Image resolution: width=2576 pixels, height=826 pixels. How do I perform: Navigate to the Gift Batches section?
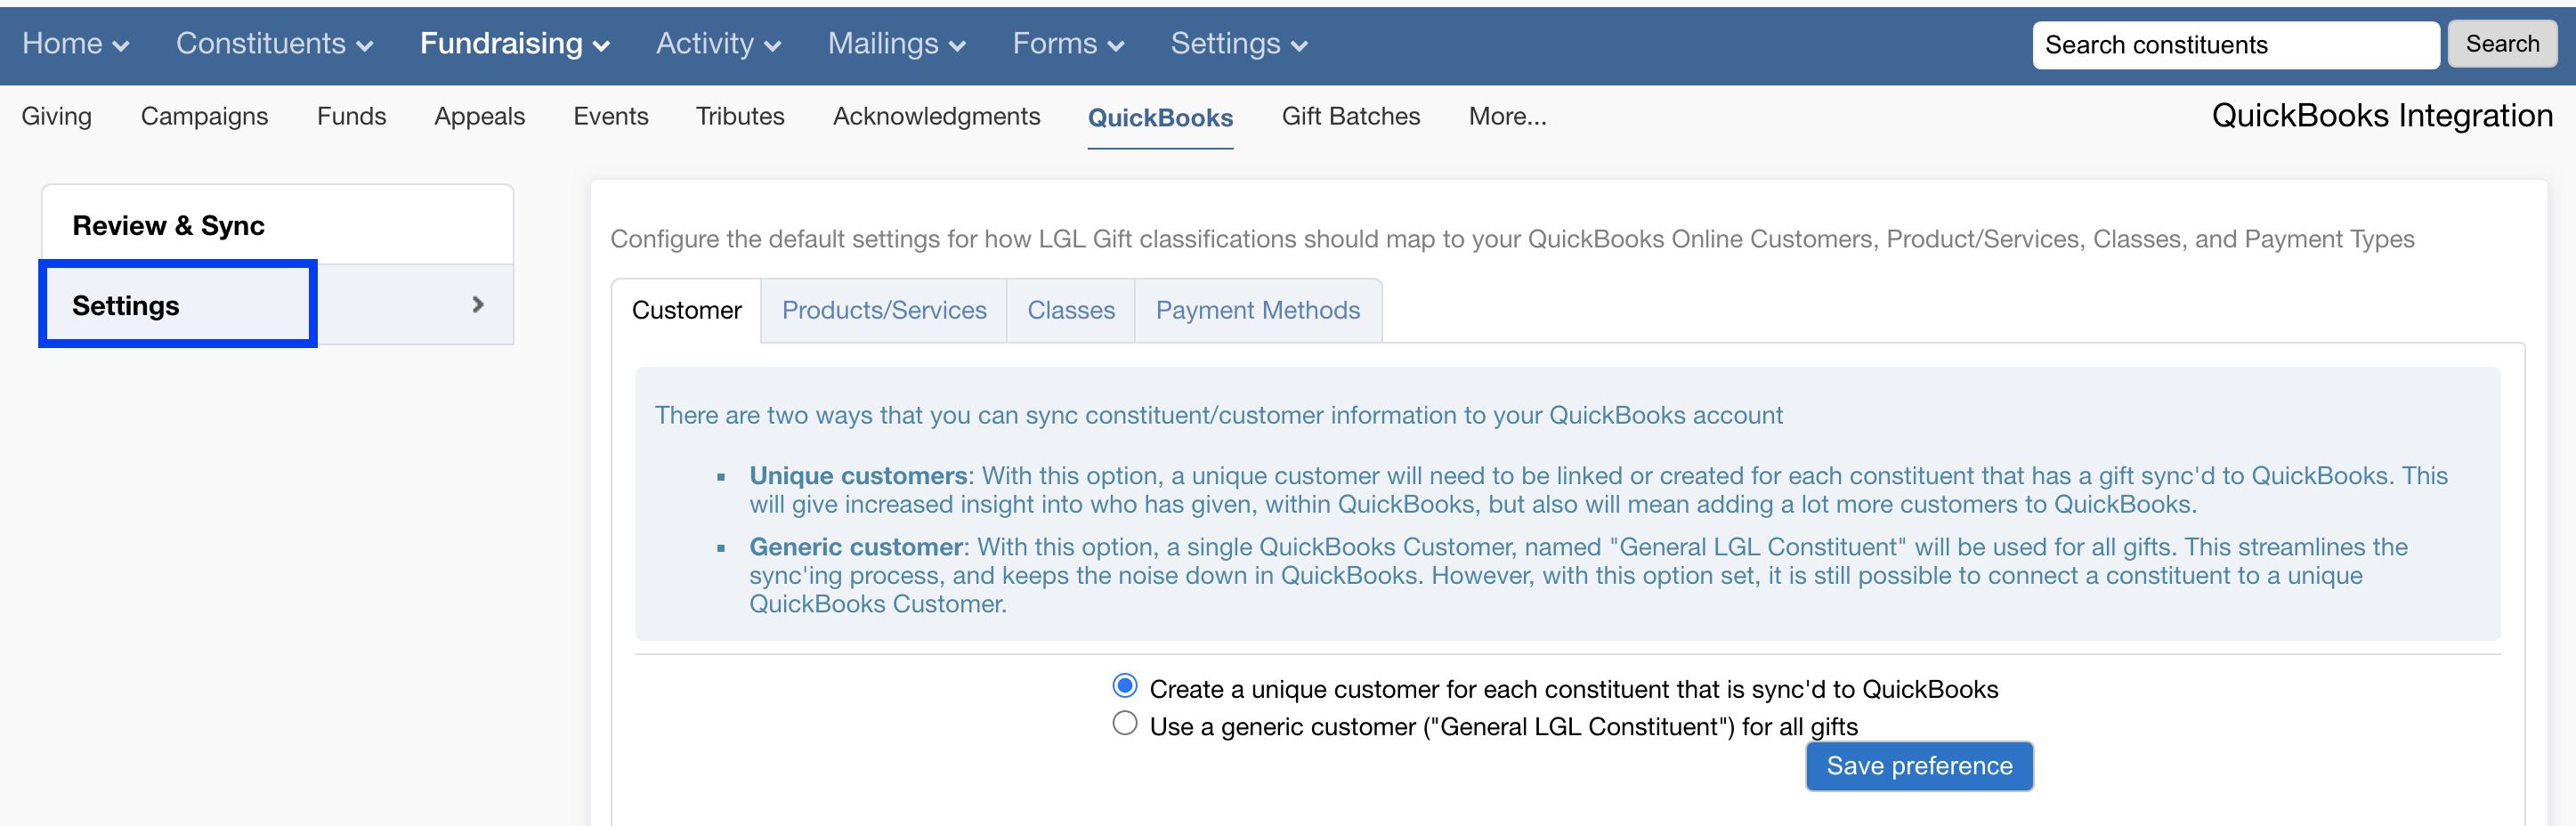(1351, 116)
